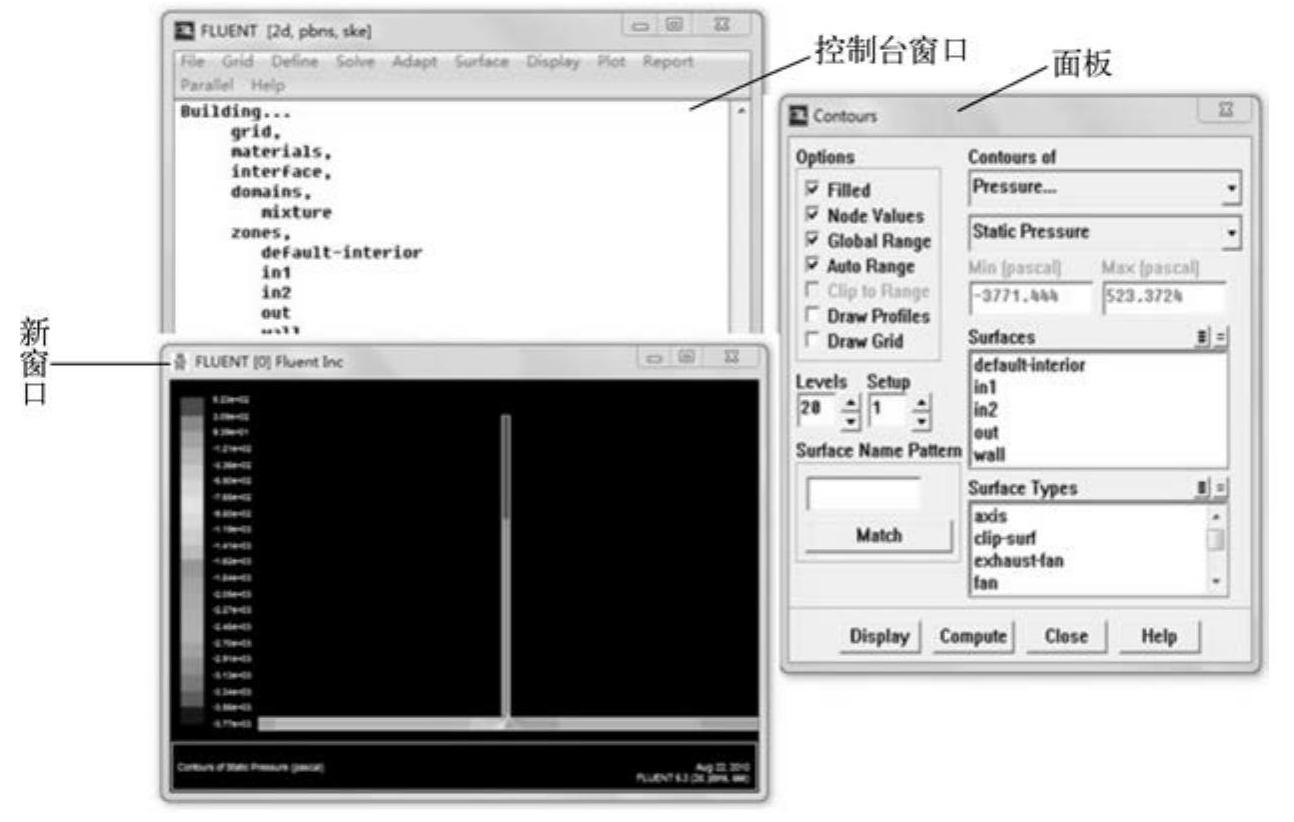The height and width of the screenshot is (822, 1294).
Task: Toggle the Clip to Range checkbox
Action: click(811, 292)
